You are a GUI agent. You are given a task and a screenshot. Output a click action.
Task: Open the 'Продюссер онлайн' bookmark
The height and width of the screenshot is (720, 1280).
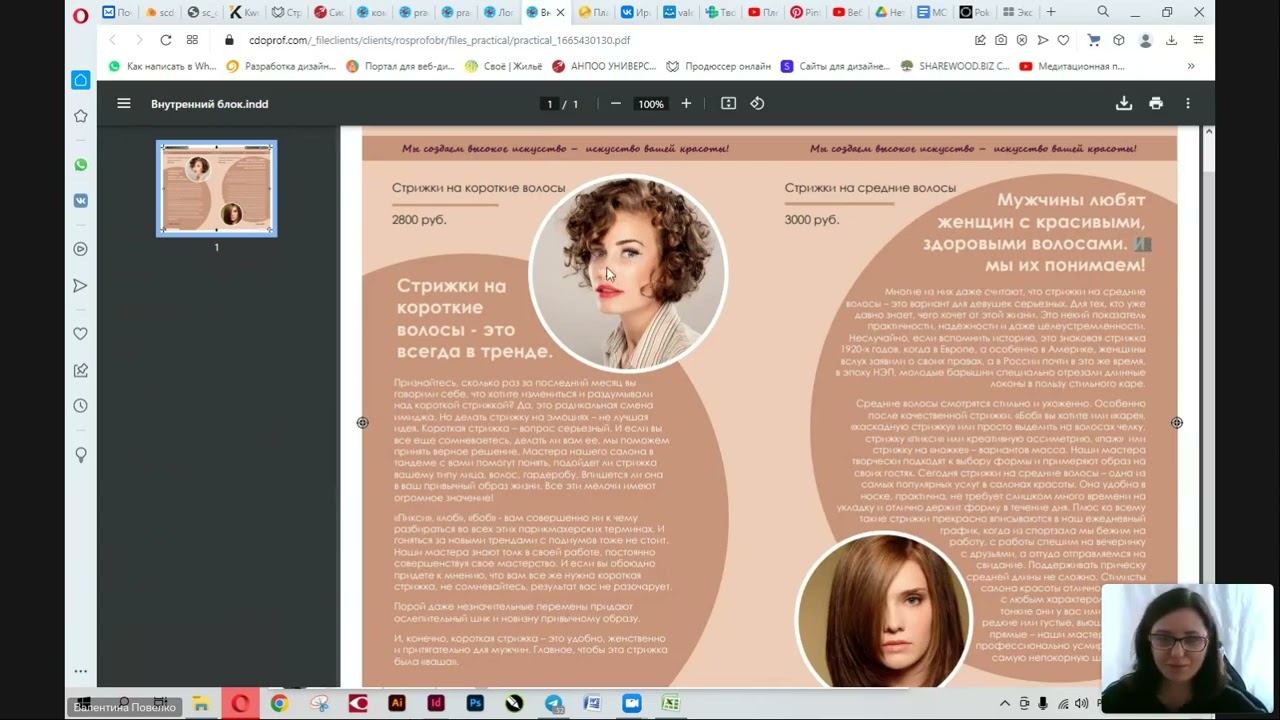(718, 66)
